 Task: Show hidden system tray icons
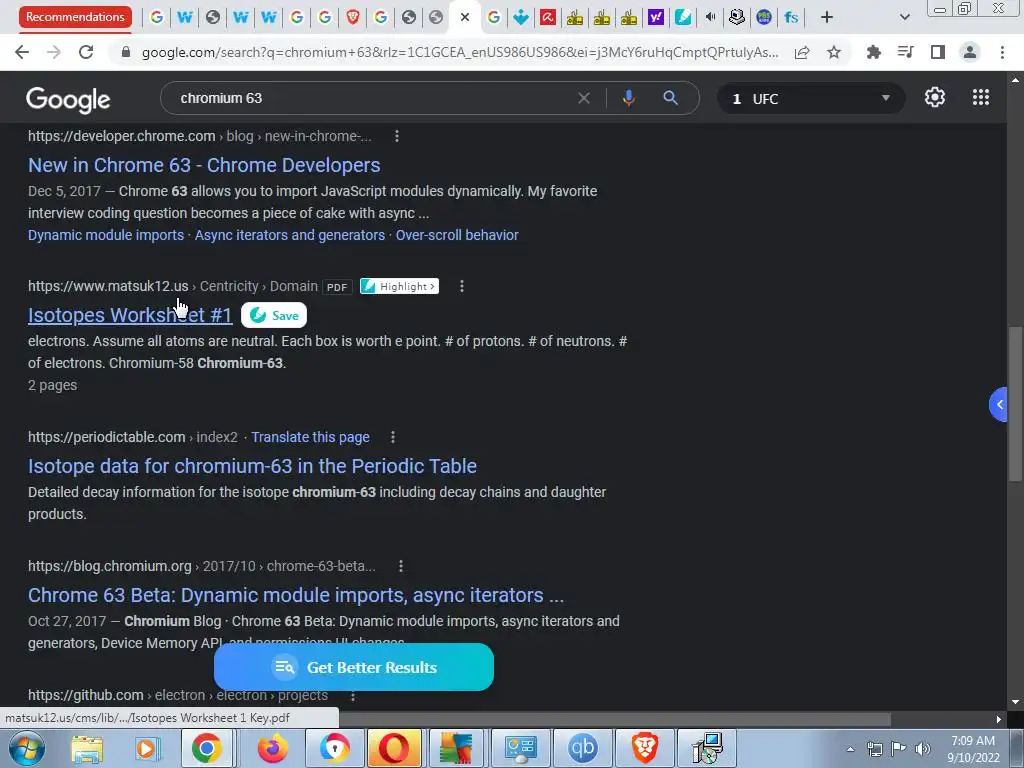(850, 749)
